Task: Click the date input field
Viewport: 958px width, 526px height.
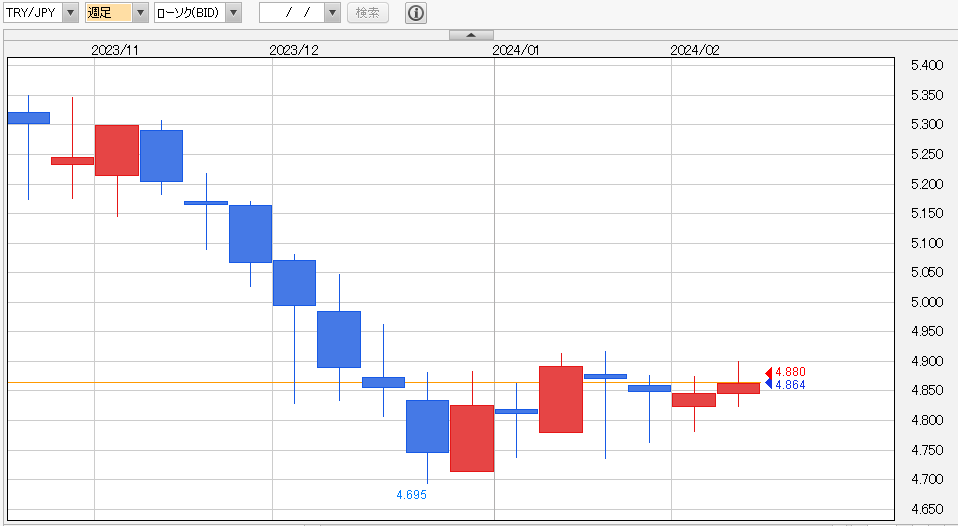Action: coord(292,12)
